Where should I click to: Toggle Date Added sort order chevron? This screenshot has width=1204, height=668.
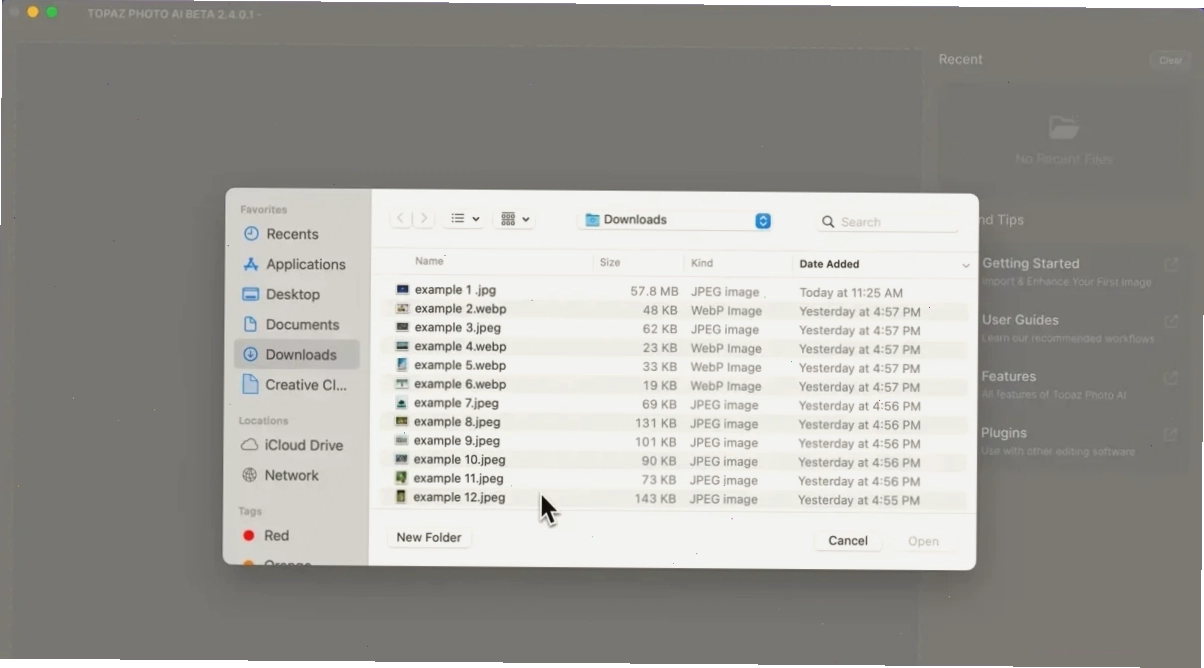coord(965,265)
